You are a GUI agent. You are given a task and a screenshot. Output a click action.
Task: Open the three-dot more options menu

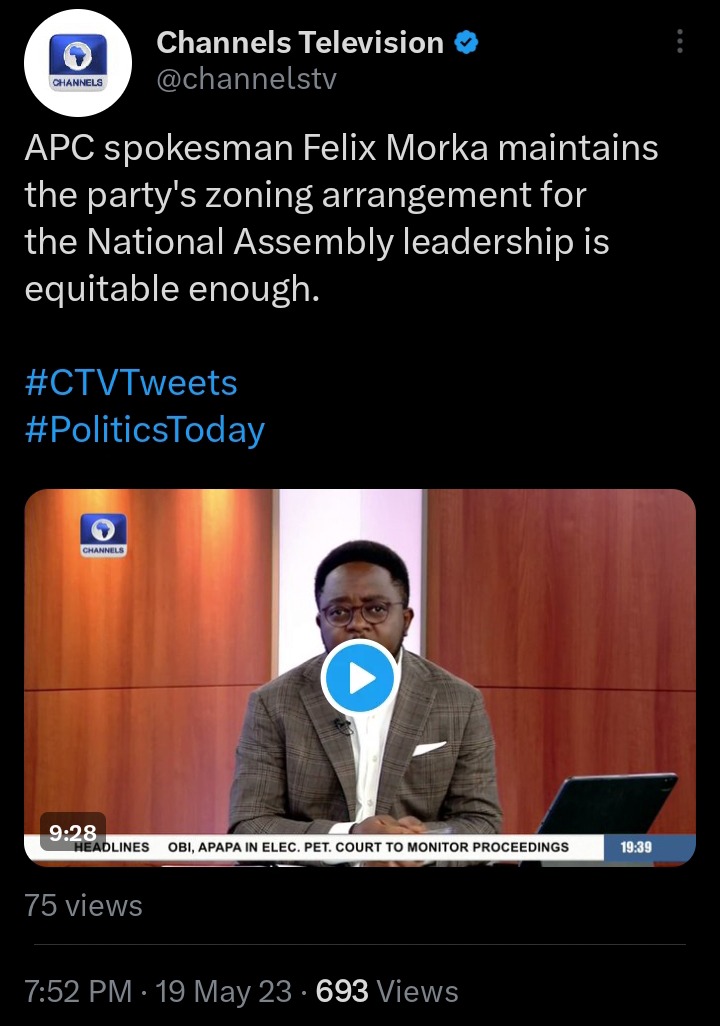pos(680,41)
